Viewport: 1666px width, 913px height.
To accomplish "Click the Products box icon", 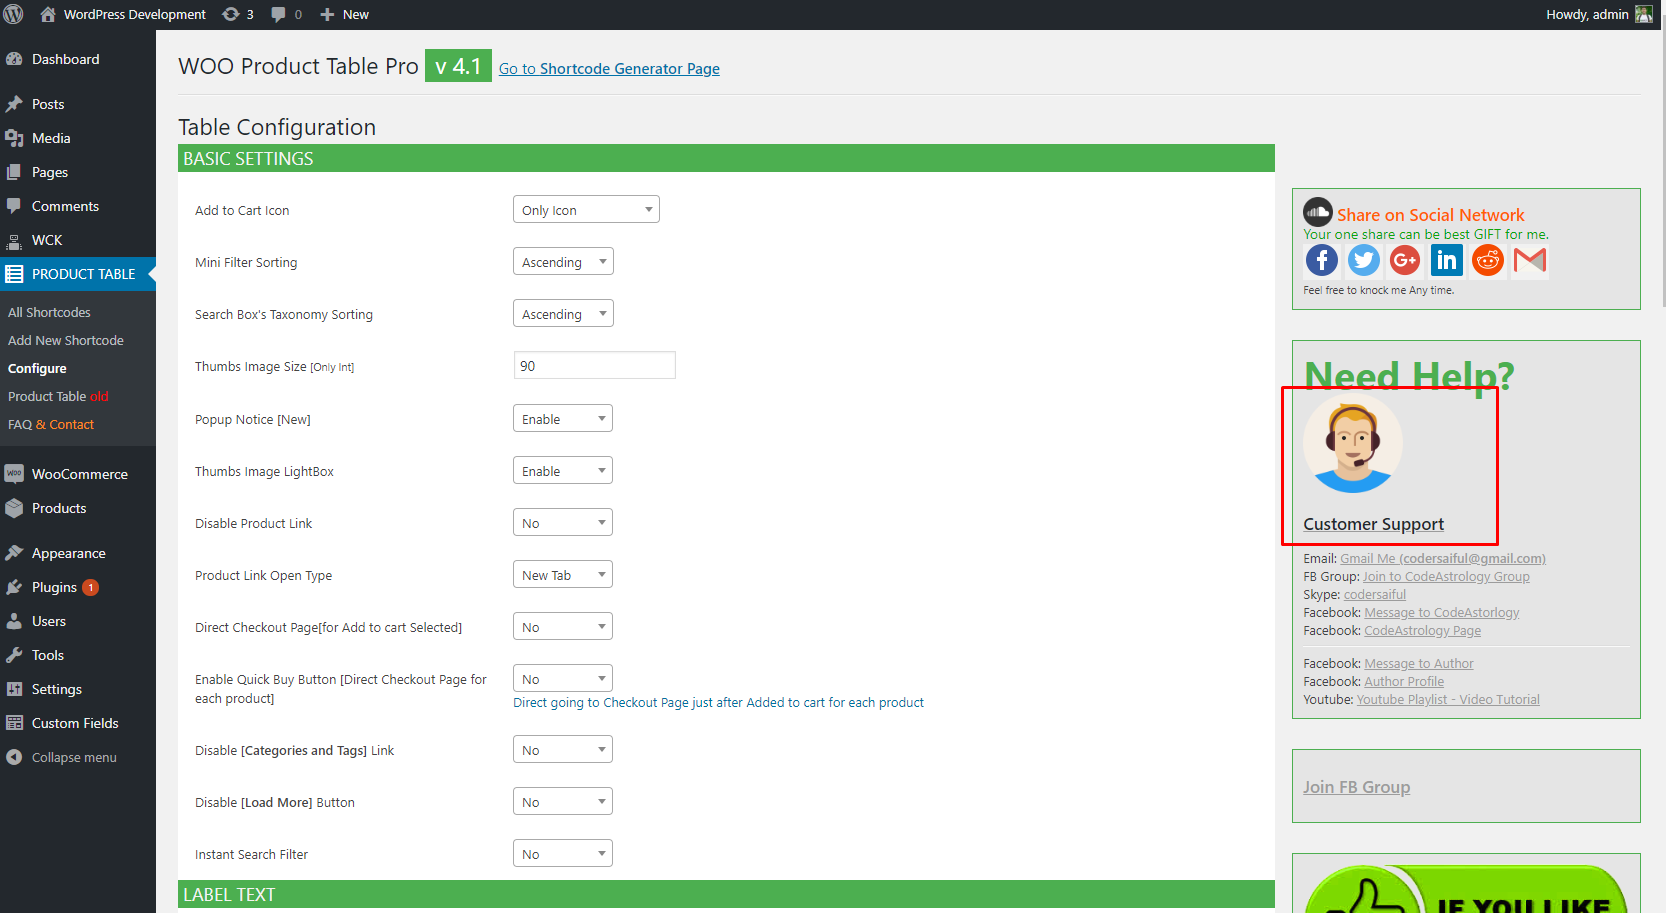I will click(x=14, y=508).
